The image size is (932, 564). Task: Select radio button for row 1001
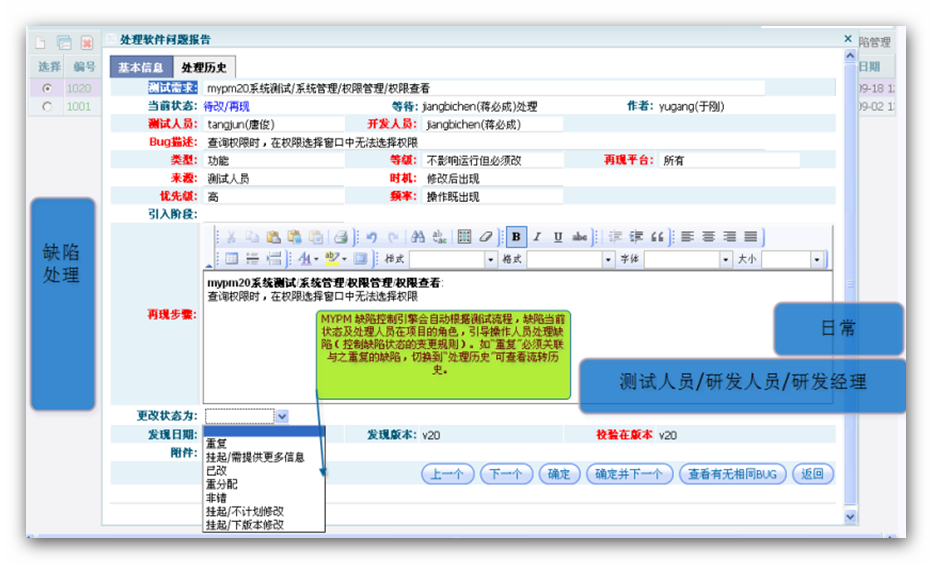pyautogui.click(x=47, y=106)
